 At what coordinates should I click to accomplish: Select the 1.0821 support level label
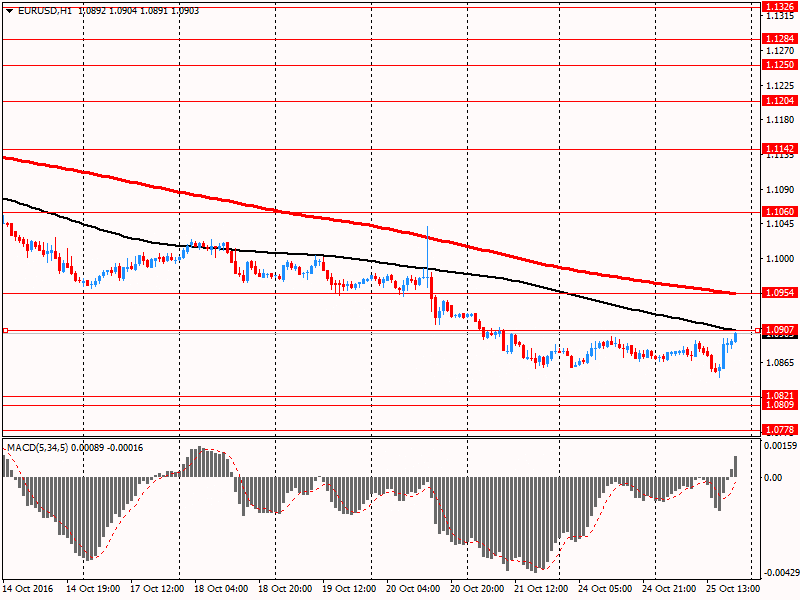(780, 395)
